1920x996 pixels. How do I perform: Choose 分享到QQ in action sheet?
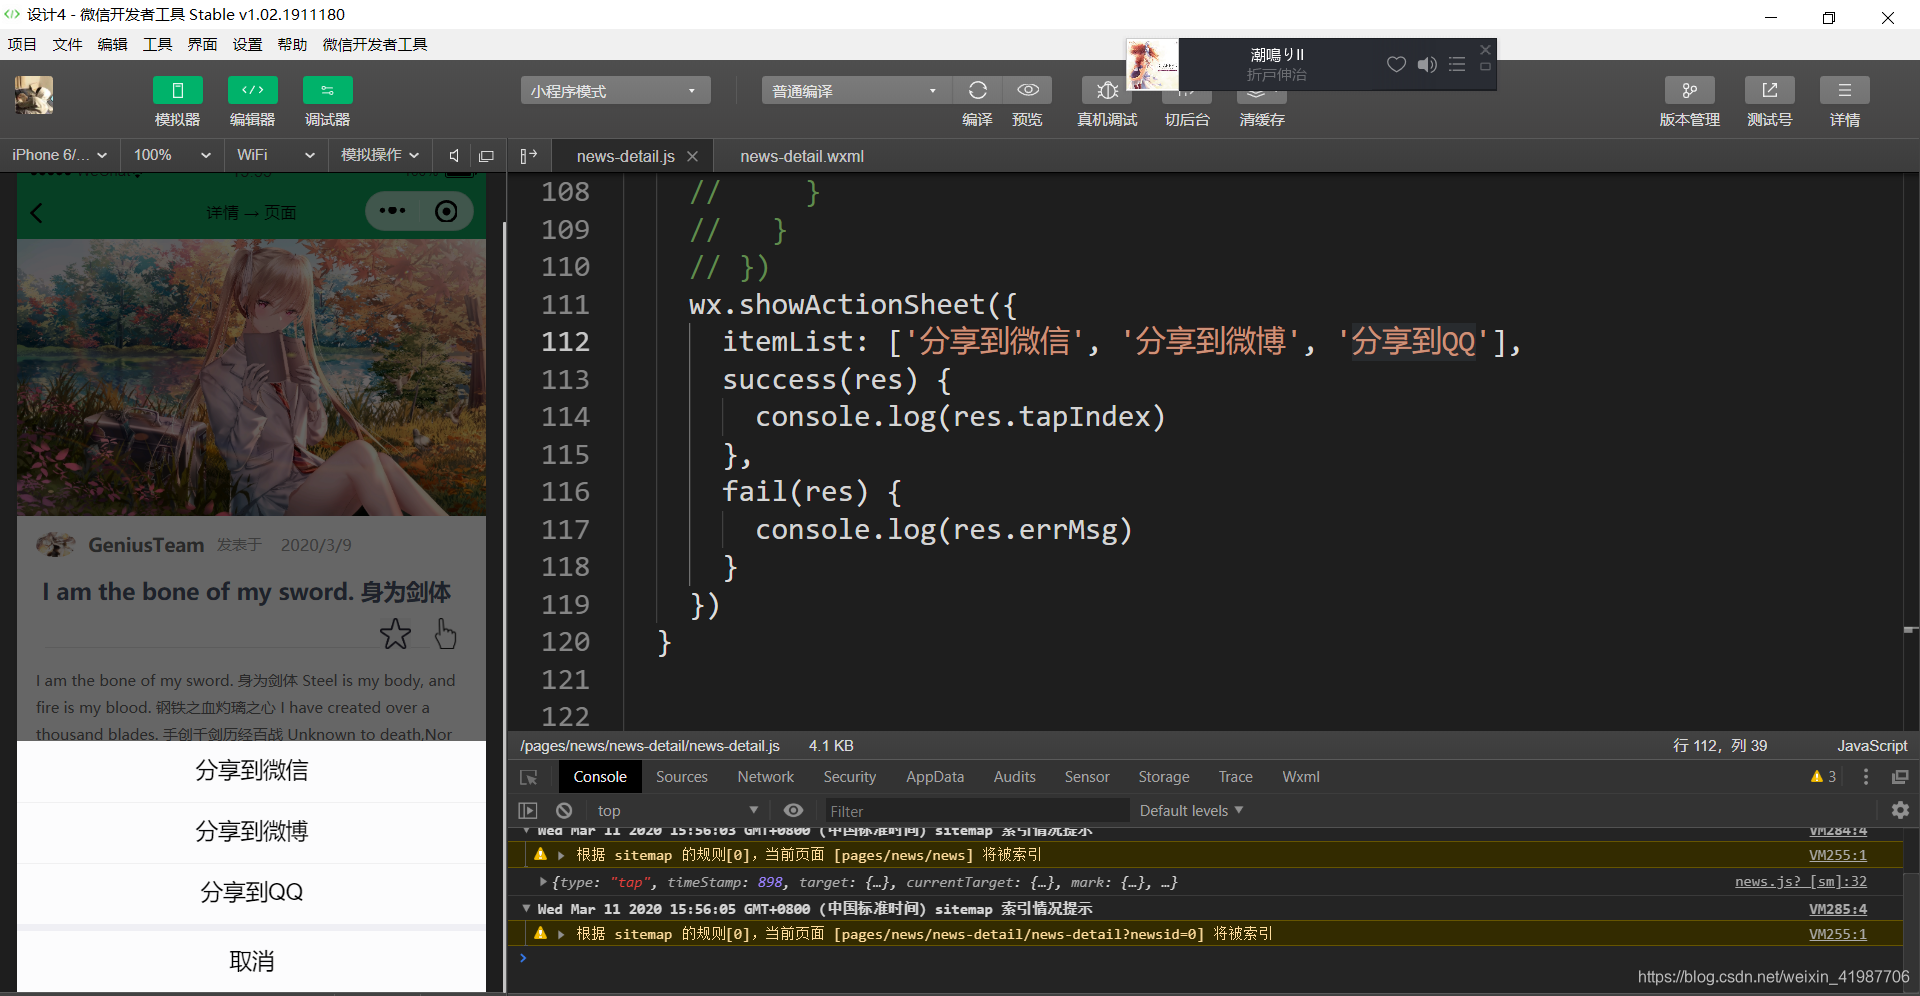251,893
